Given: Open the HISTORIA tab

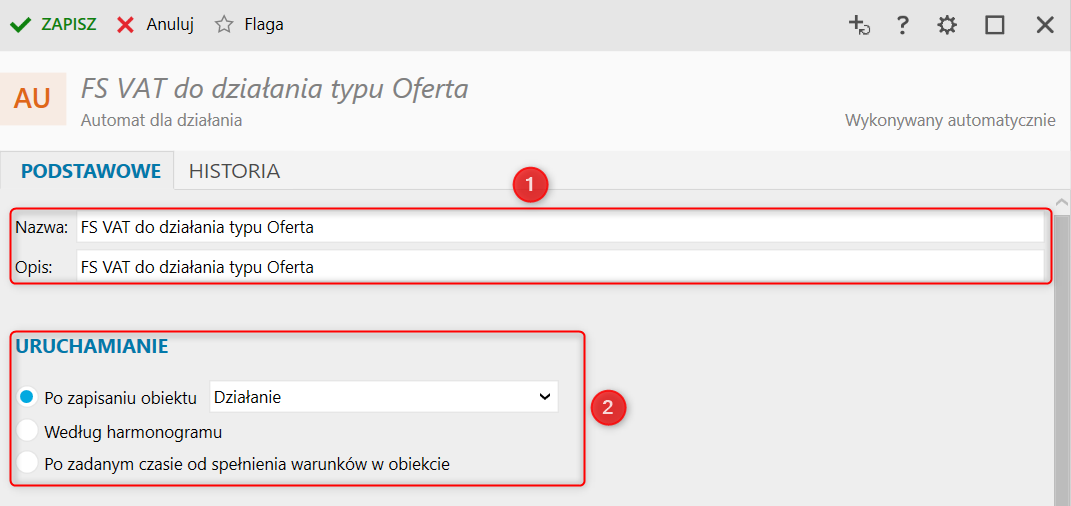Looking at the screenshot, I should (x=234, y=171).
